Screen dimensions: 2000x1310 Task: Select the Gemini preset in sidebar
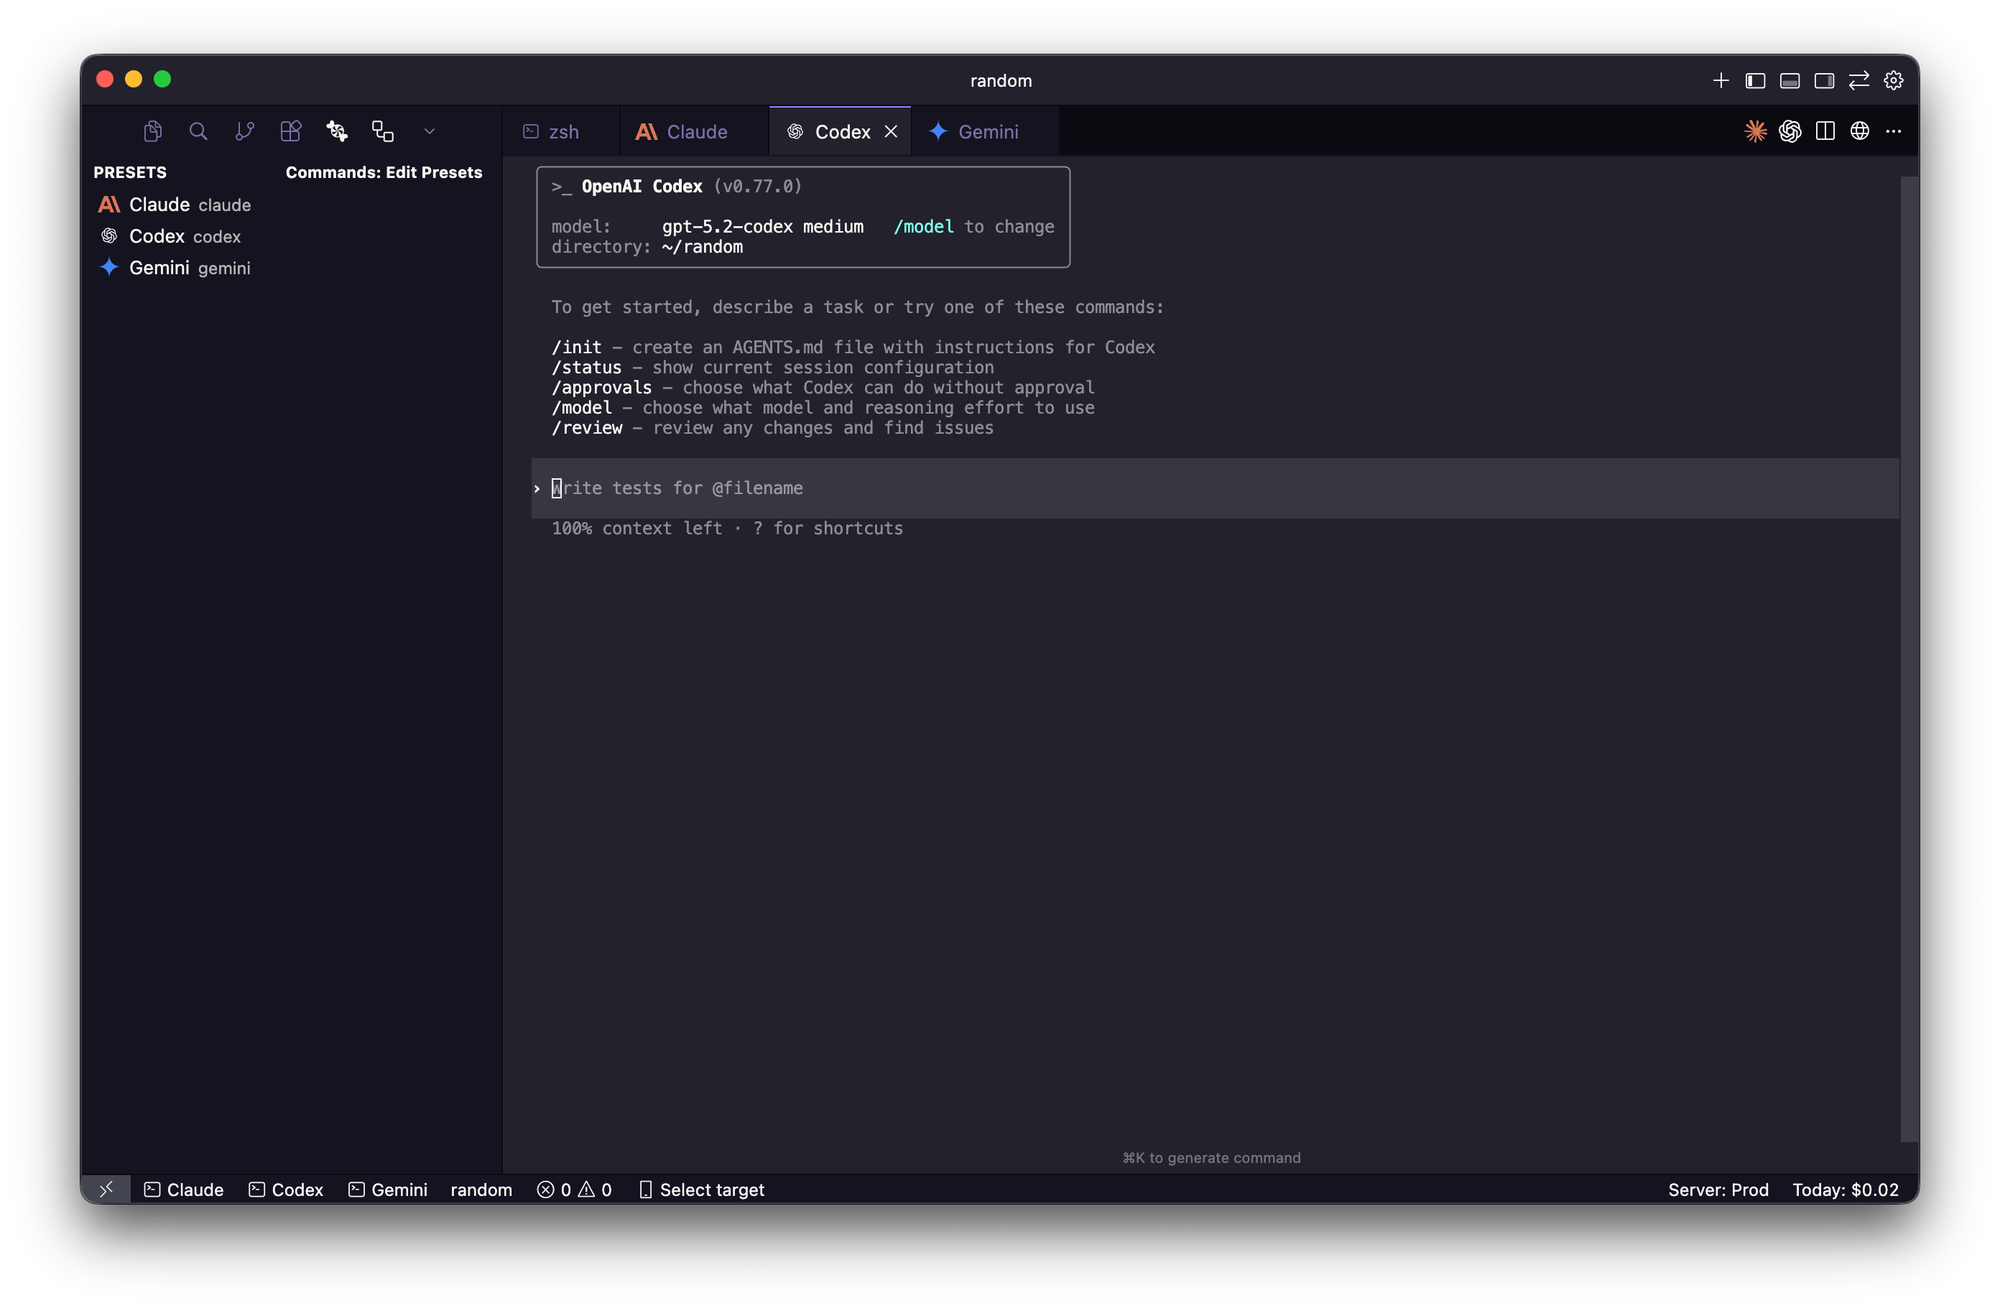click(x=291, y=268)
